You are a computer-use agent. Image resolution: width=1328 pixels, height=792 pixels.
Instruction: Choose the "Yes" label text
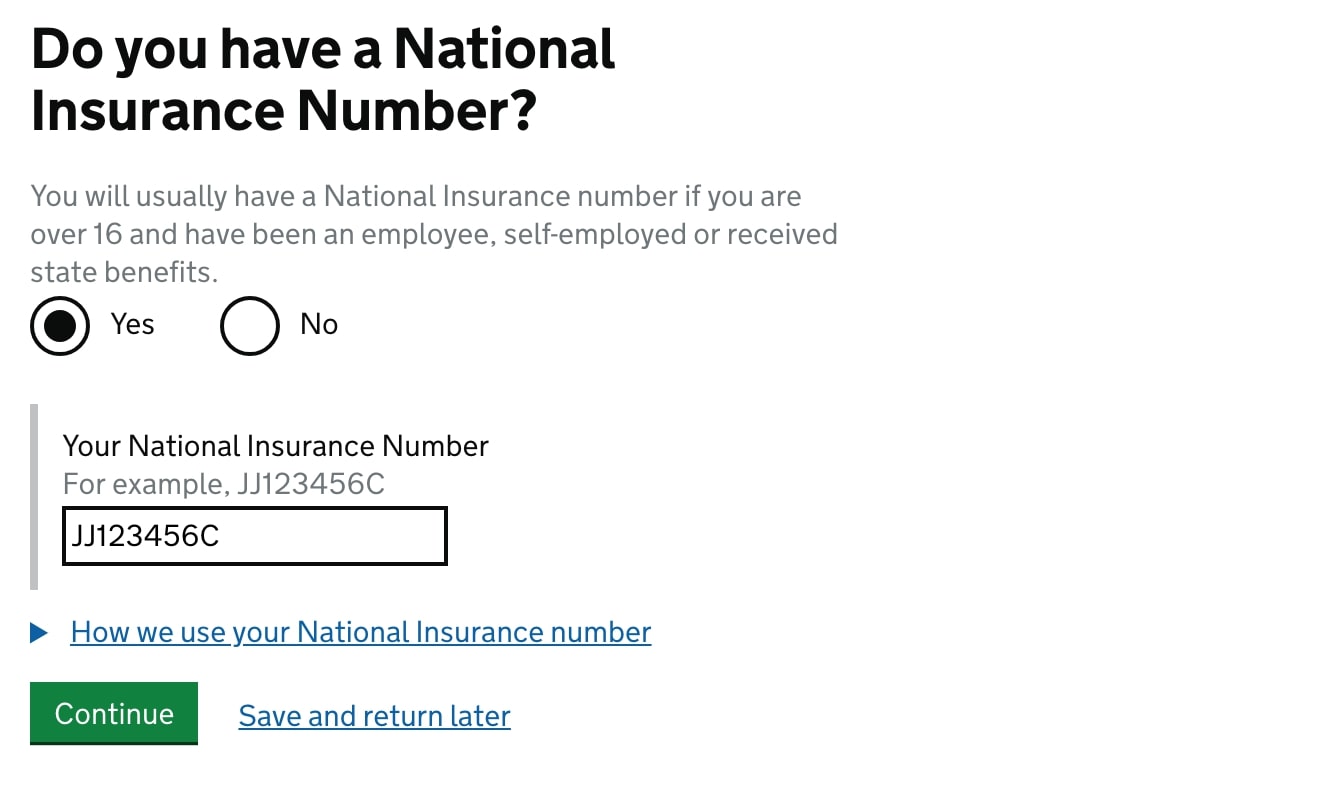point(133,324)
